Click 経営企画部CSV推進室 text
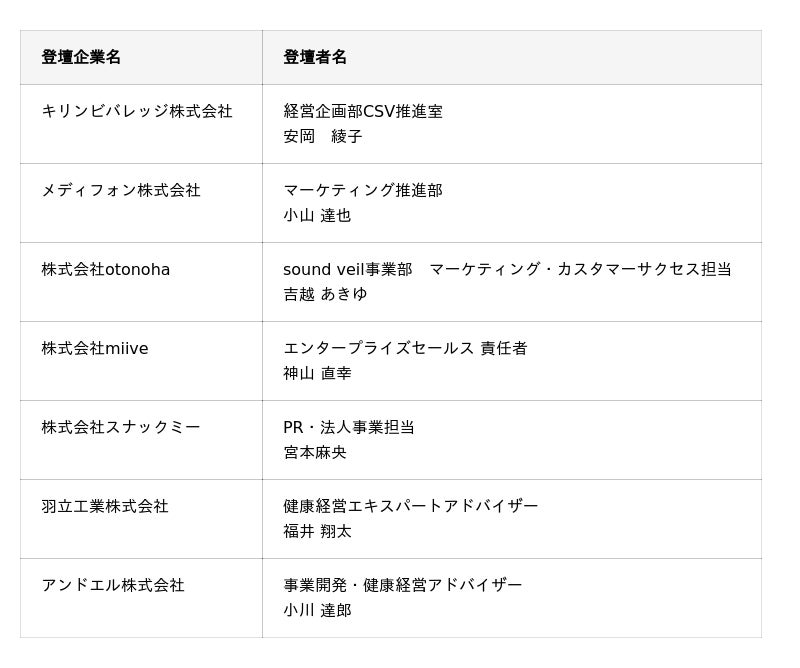This screenshot has width=800, height=668. pyautogui.click(x=363, y=111)
